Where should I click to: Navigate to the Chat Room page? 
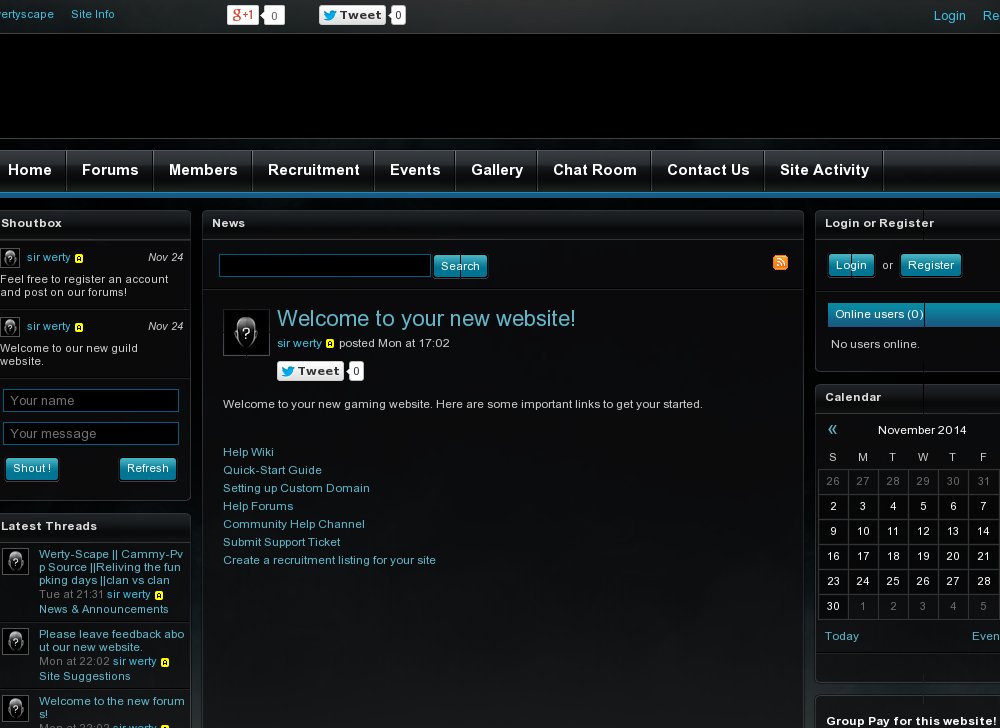(594, 170)
